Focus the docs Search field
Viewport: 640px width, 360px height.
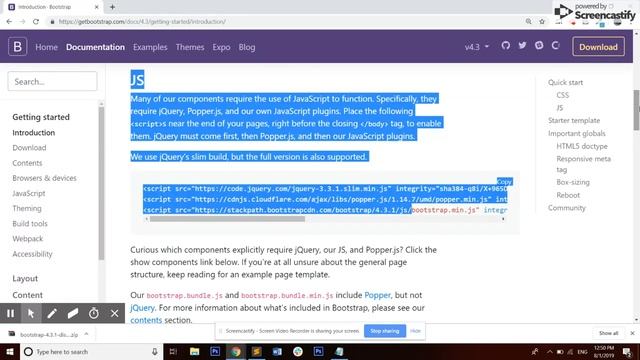click(x=52, y=81)
